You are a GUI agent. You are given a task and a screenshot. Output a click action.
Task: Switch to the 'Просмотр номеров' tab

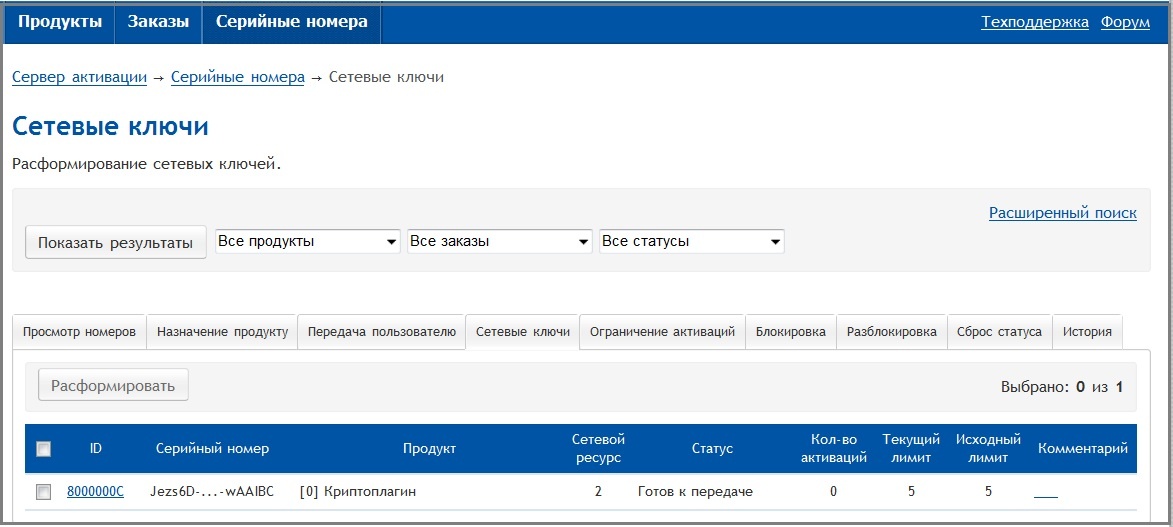[x=79, y=332]
